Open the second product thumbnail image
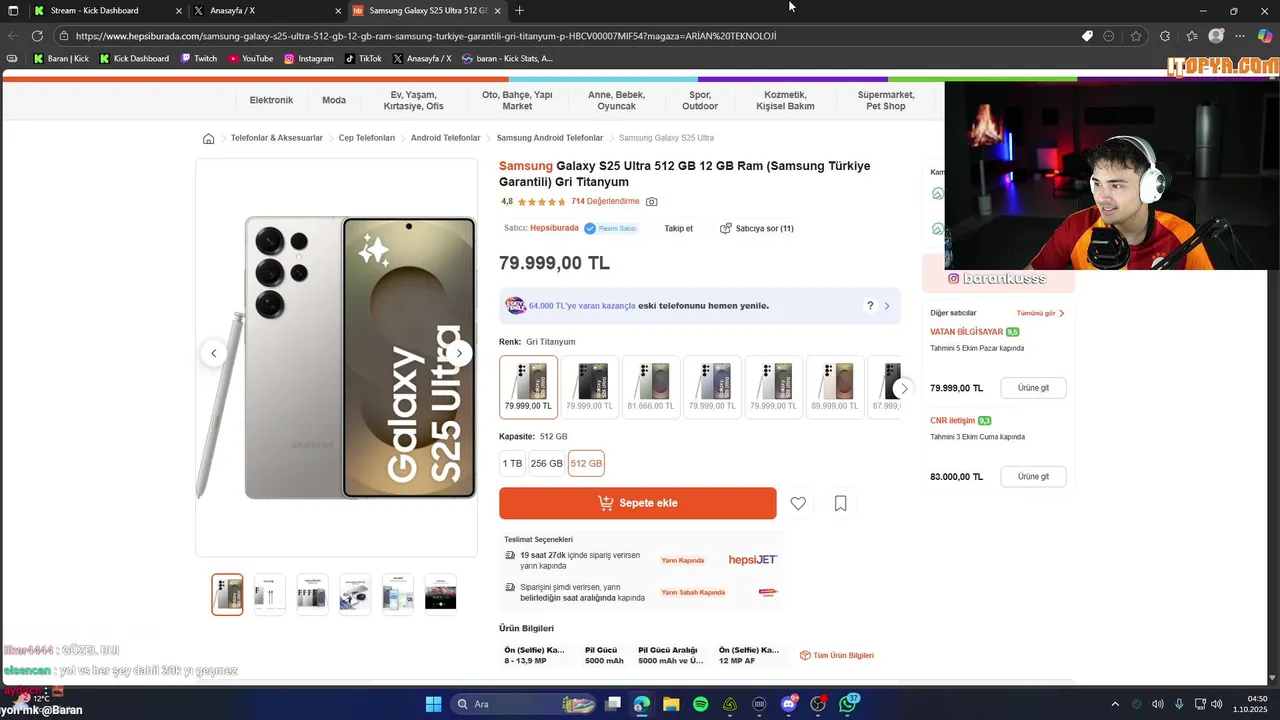1280x720 pixels. 270,594
